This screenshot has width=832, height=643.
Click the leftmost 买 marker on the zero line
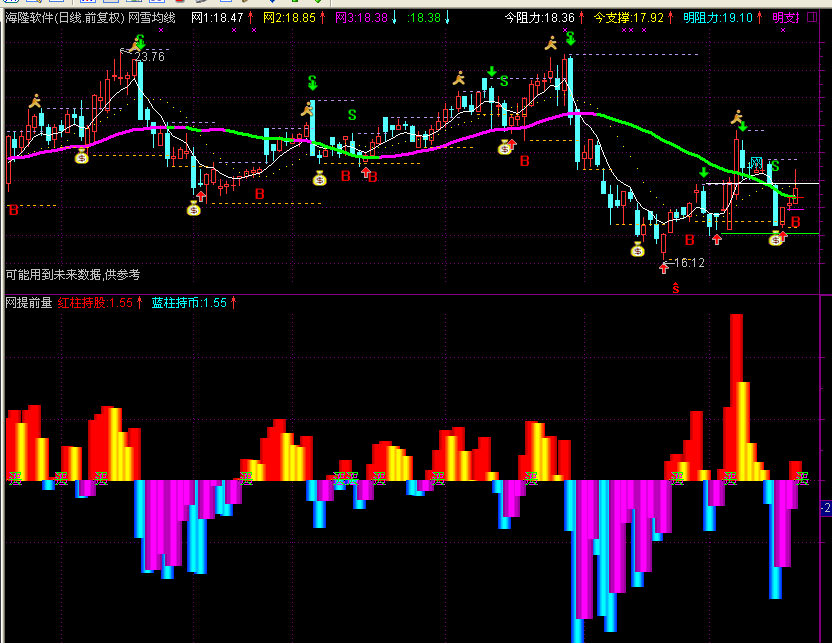(x=15, y=478)
